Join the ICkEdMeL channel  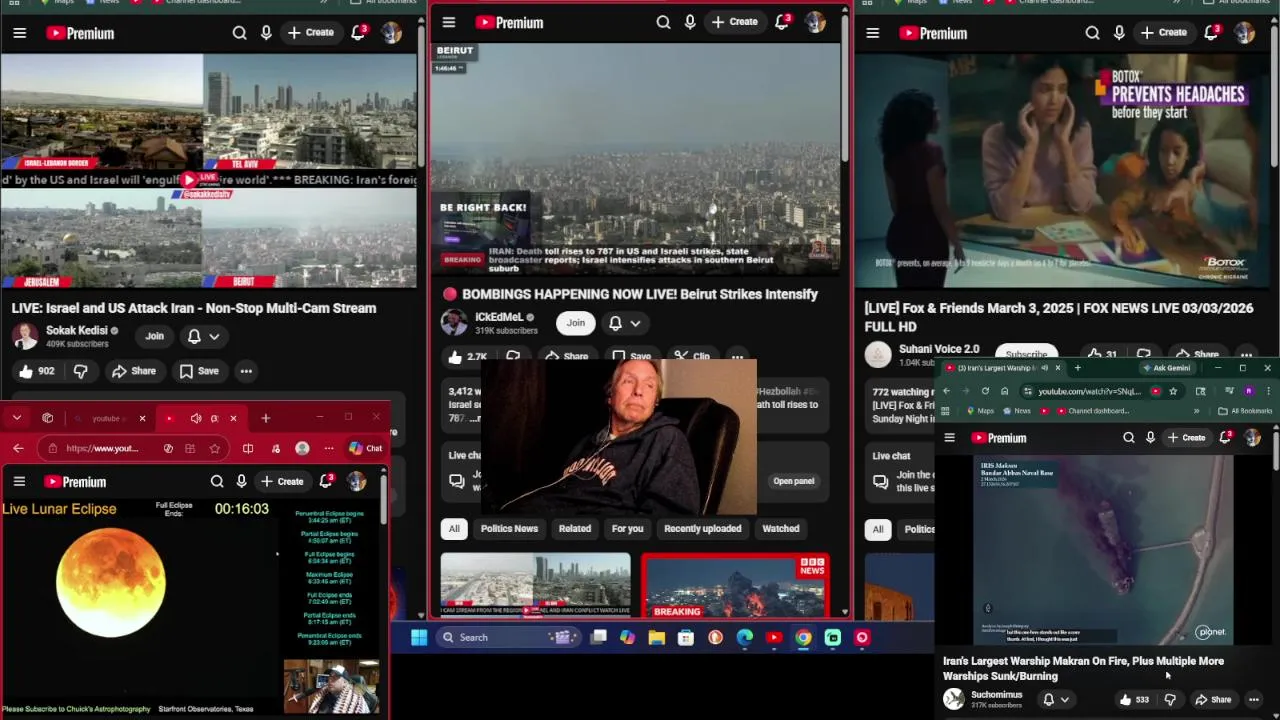pyautogui.click(x=576, y=323)
